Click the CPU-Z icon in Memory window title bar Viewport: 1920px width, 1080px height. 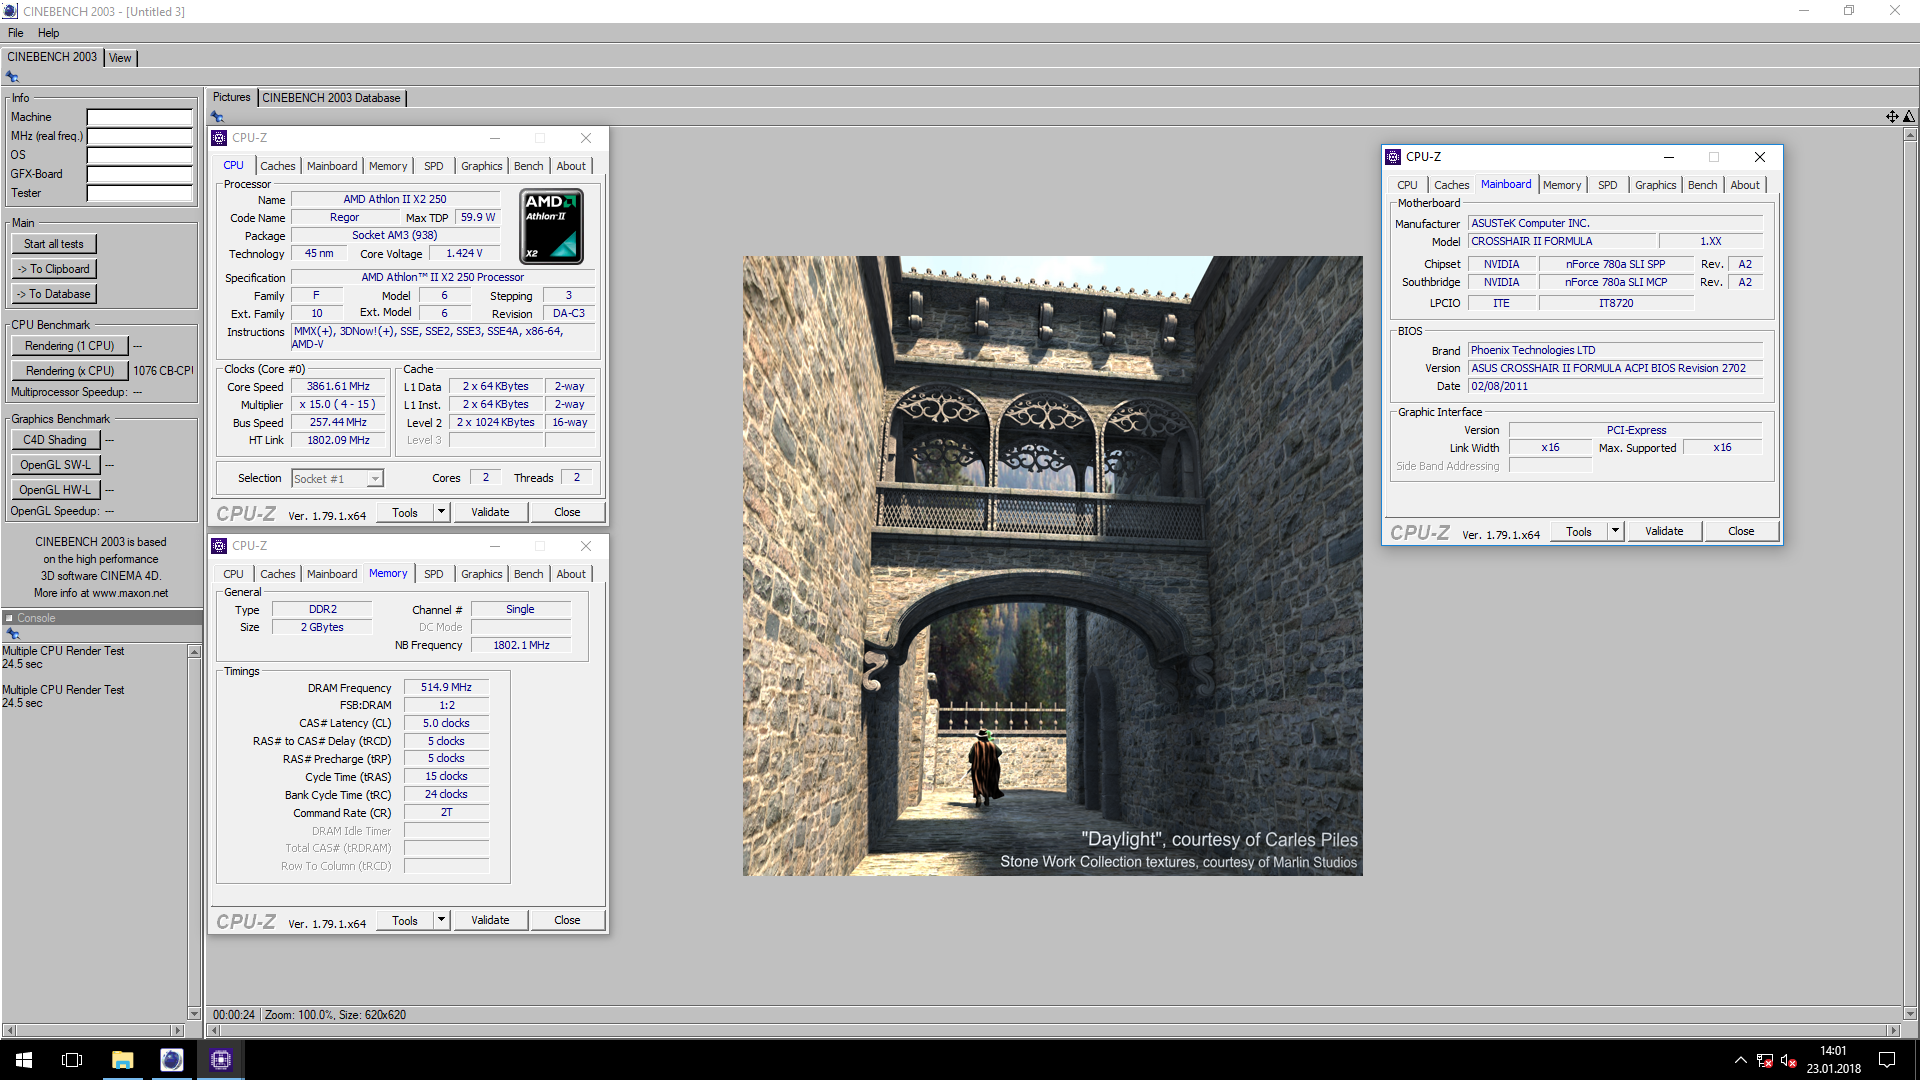(x=220, y=546)
